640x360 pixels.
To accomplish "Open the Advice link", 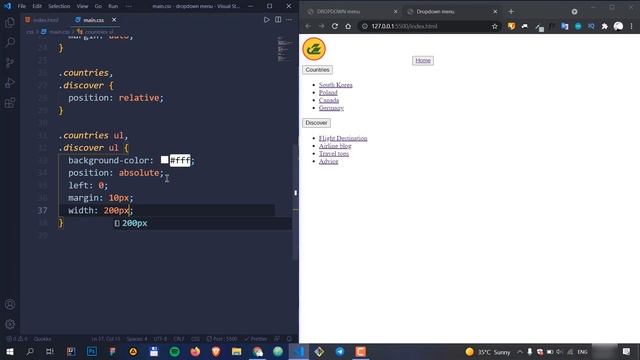I will 329,162.
